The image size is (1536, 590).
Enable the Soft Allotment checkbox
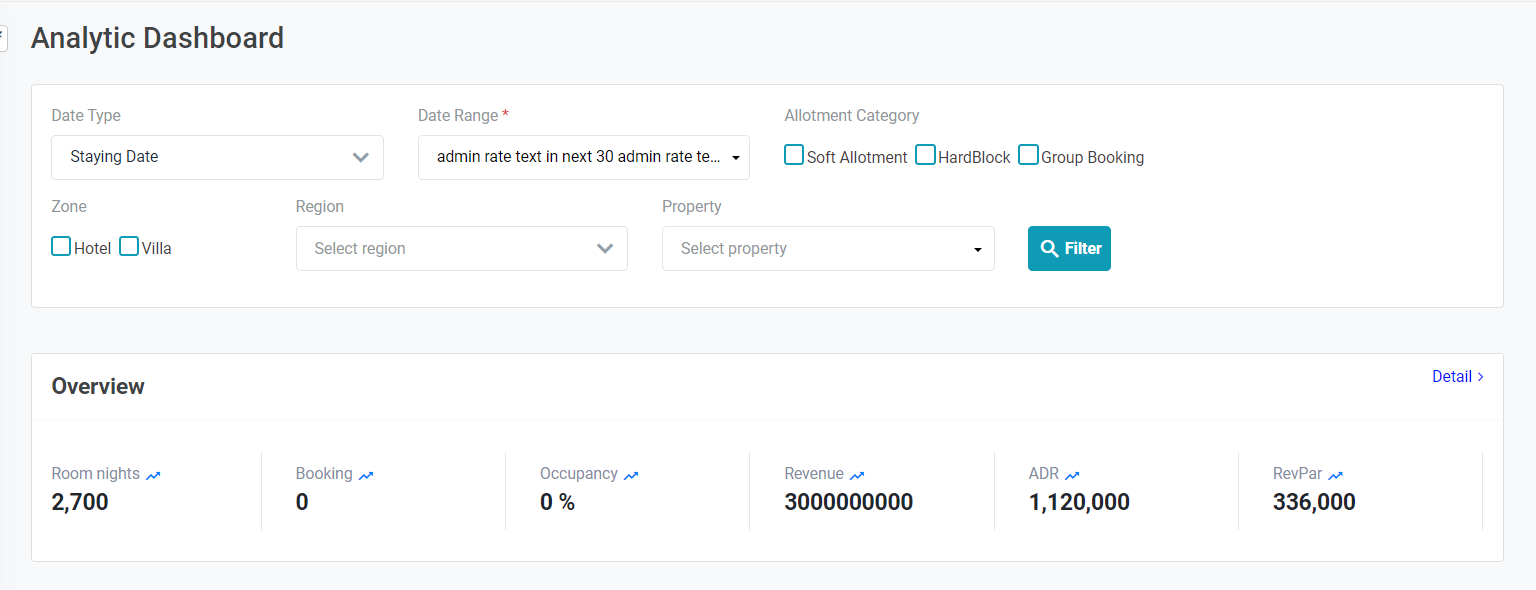point(794,155)
